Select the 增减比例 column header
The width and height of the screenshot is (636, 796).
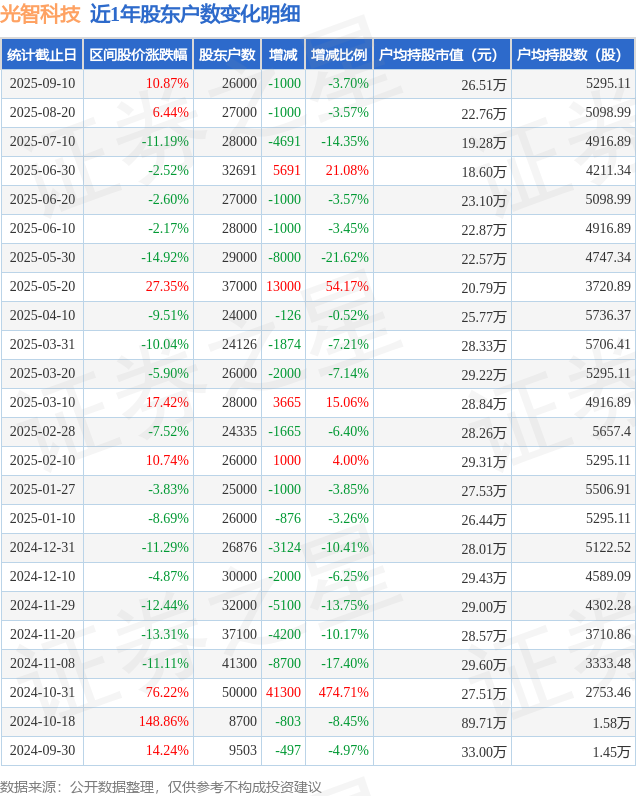(339, 54)
